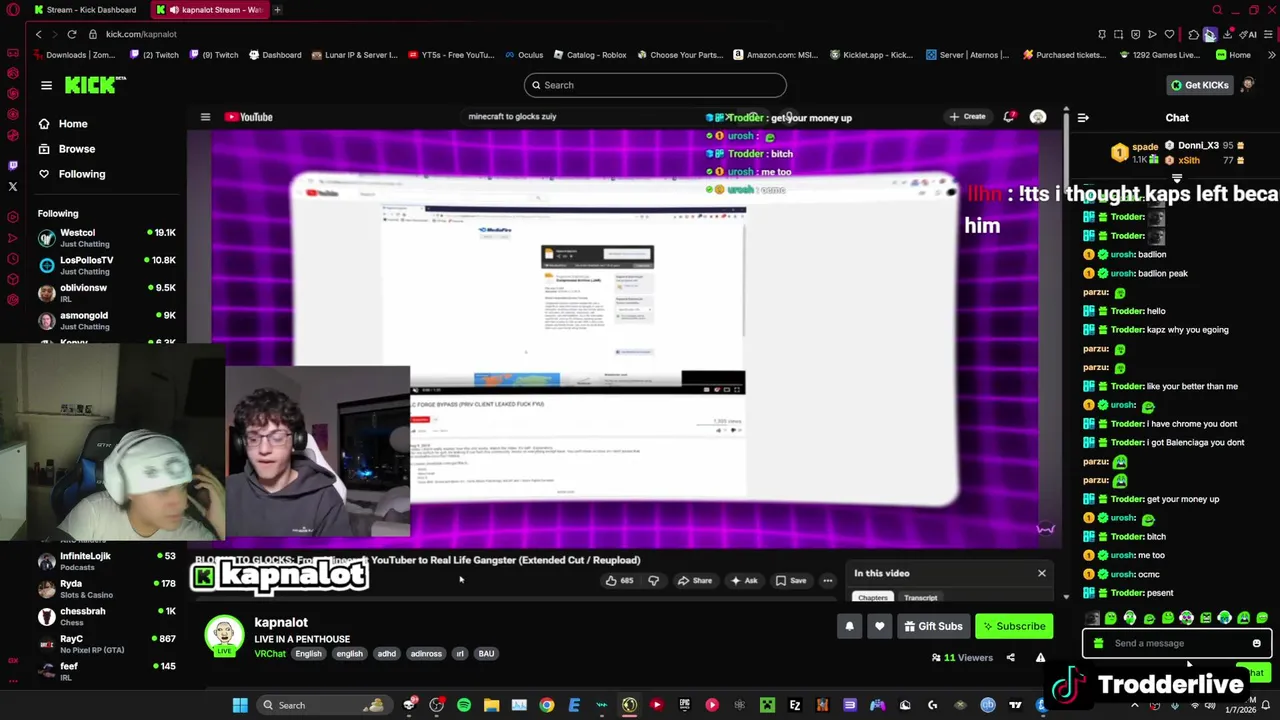This screenshot has height=720, width=1280.
Task: Toggle the follow heart for kapnalot
Action: [x=879, y=626]
